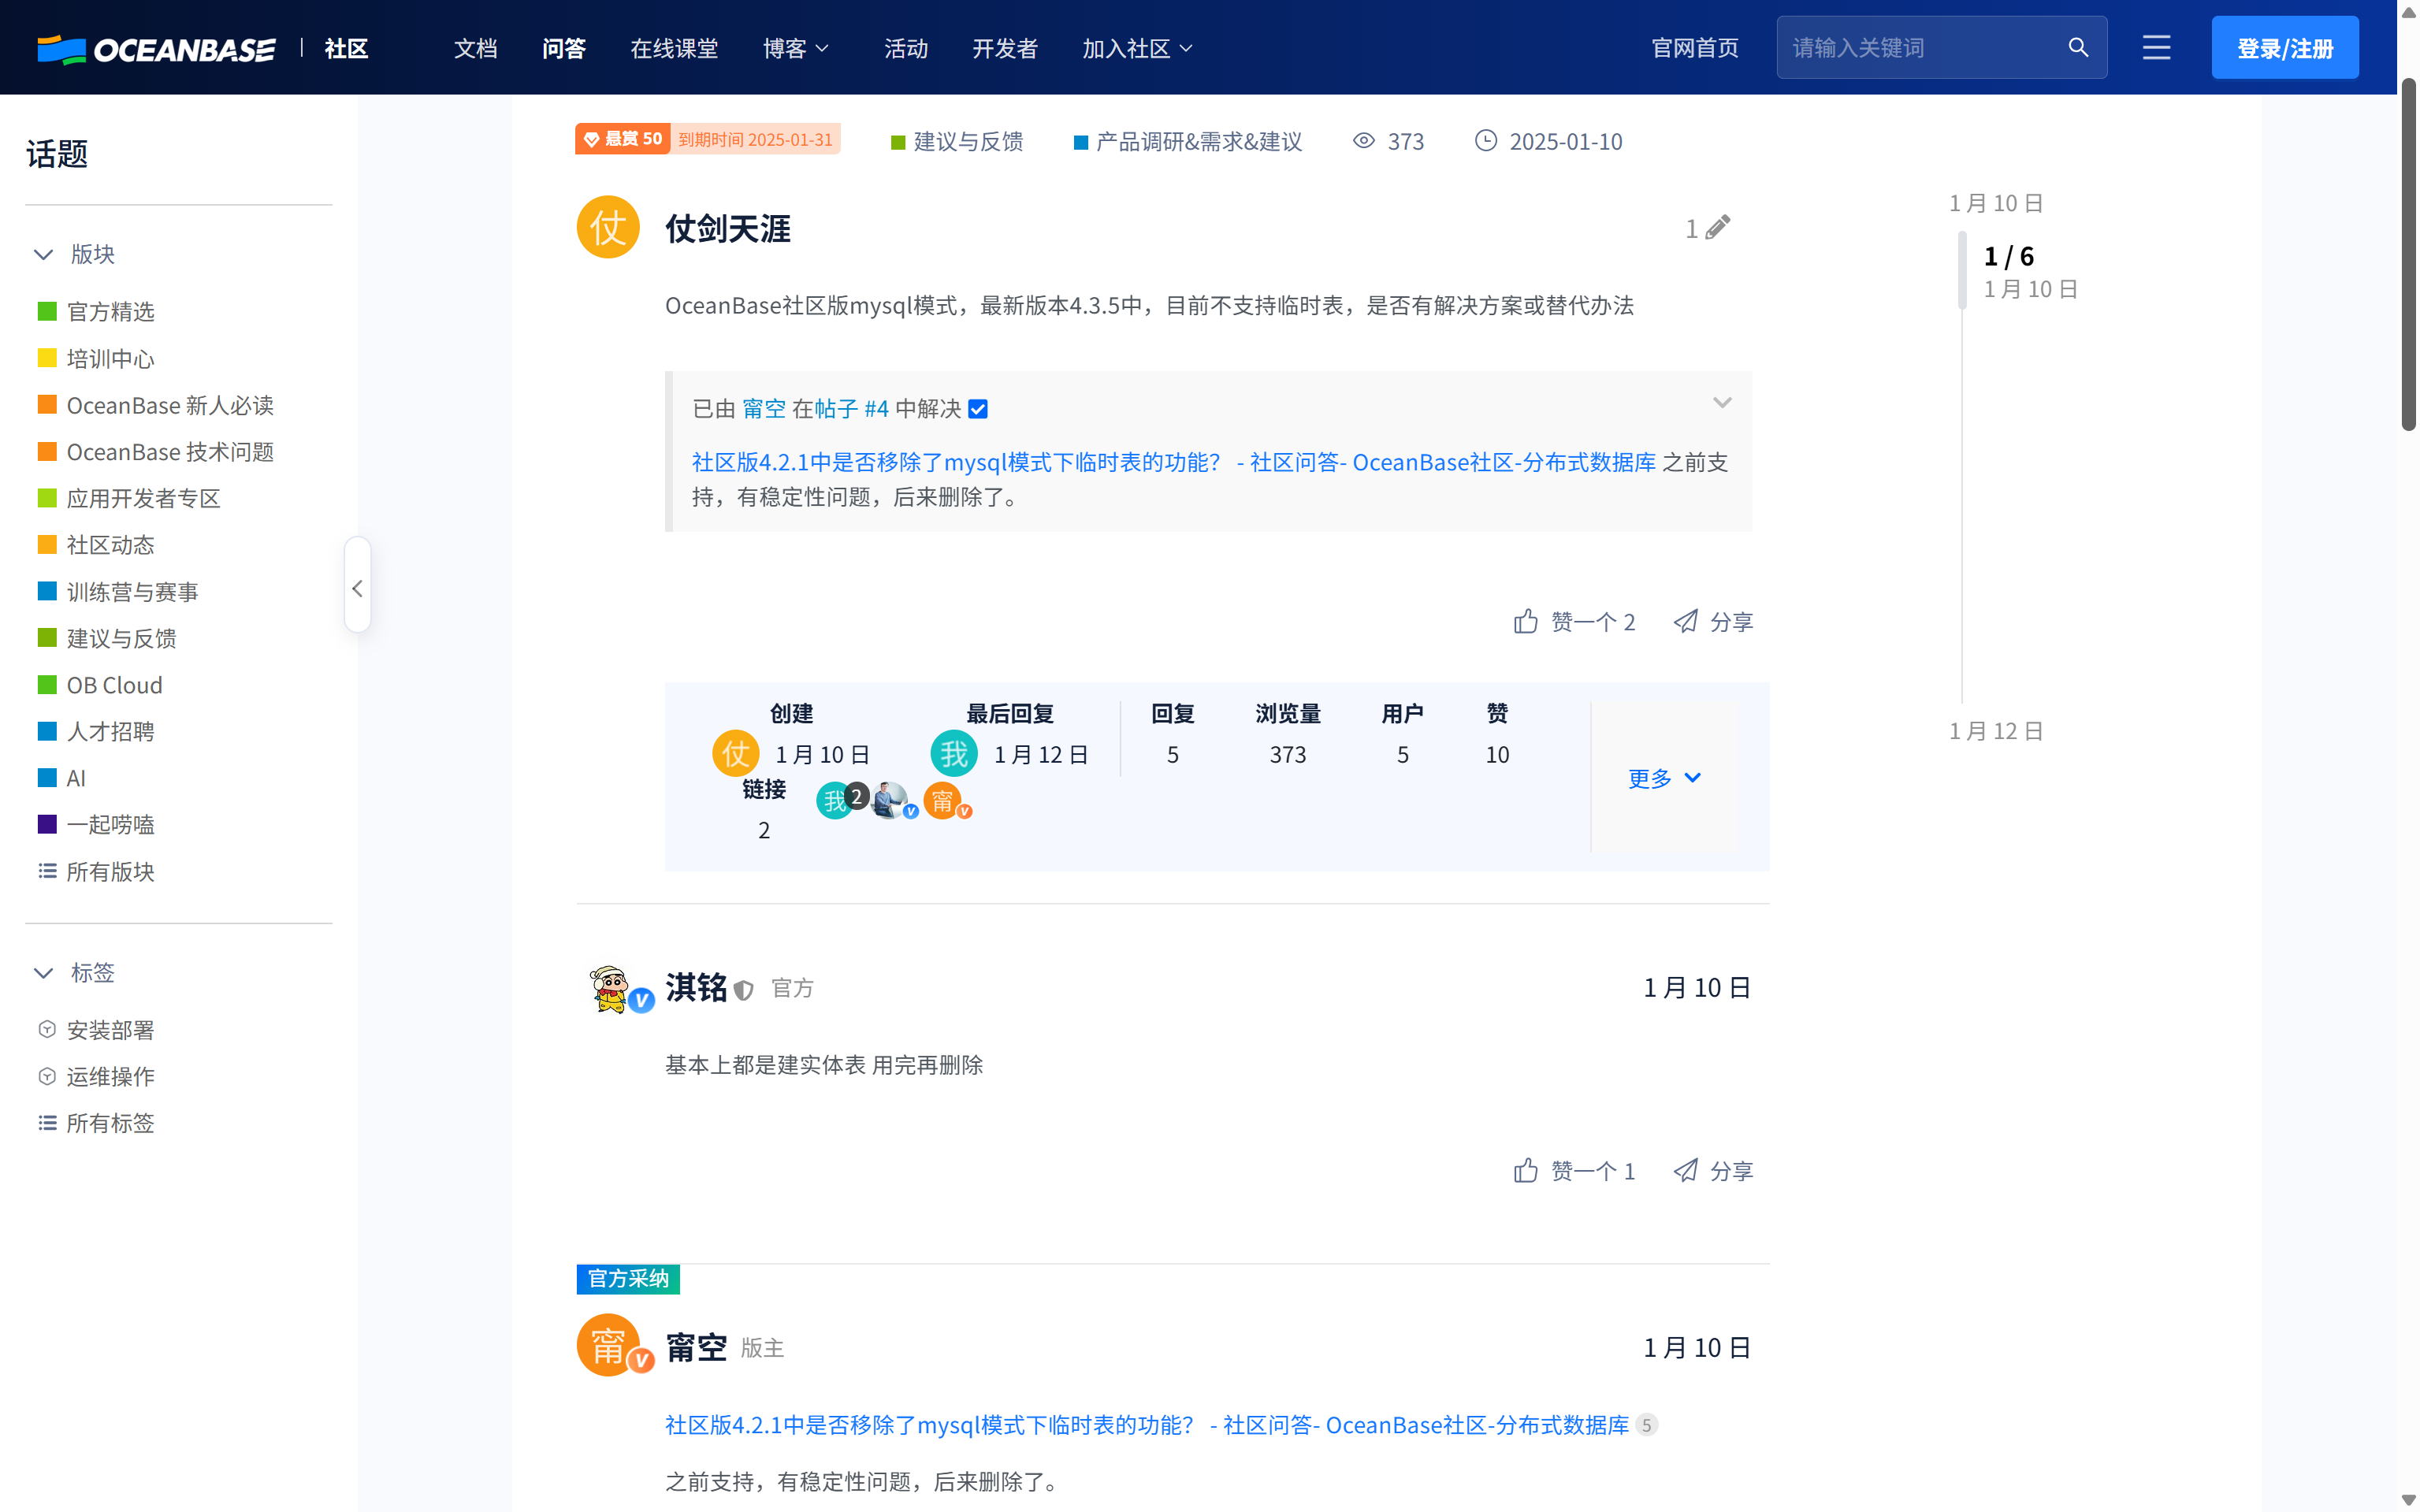Go to 官网首页
Image resolution: width=2420 pixels, height=1512 pixels.
(1695, 48)
